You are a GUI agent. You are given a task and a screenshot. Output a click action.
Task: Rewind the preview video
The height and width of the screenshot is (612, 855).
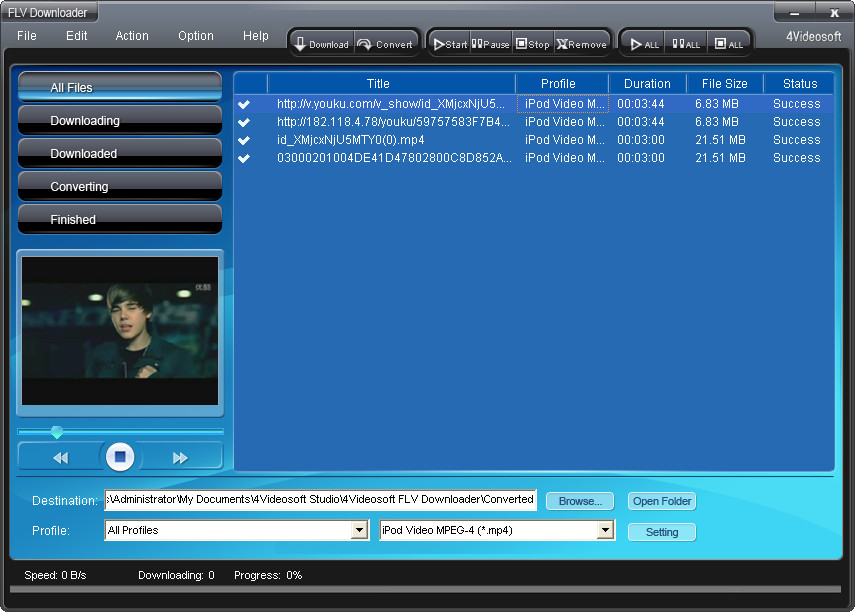coord(61,458)
